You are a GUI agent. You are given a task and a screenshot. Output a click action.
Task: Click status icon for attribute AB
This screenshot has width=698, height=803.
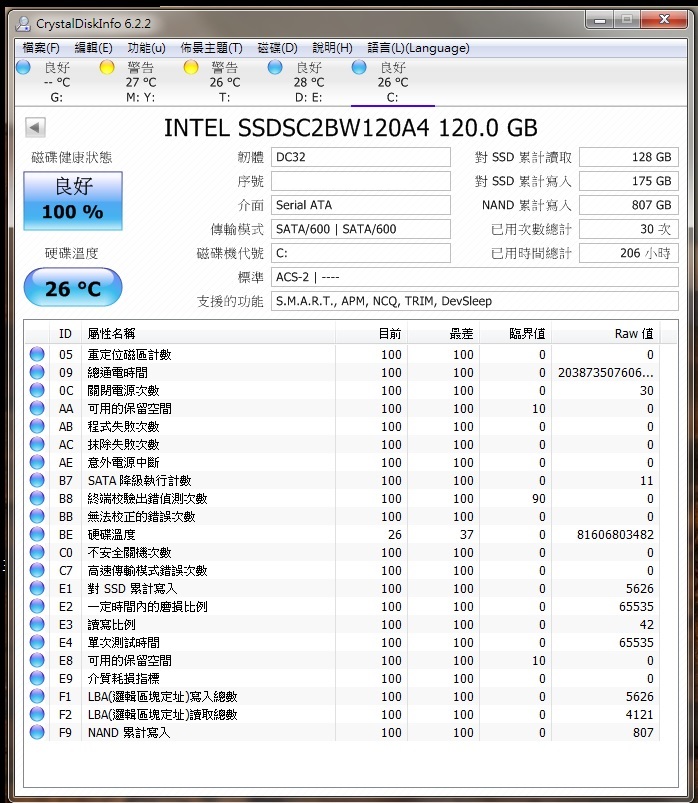(x=37, y=426)
